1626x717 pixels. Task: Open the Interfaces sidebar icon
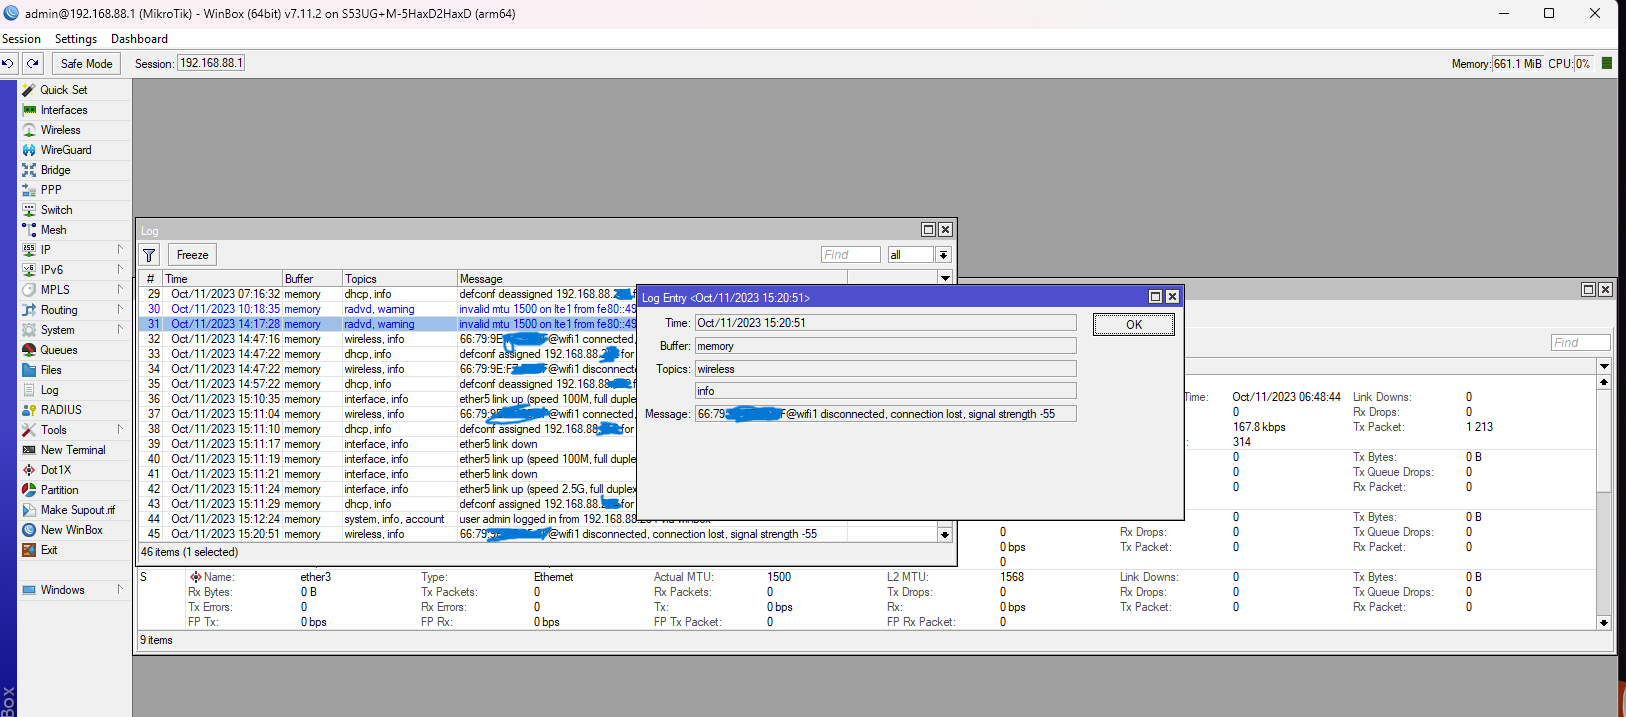click(29, 110)
